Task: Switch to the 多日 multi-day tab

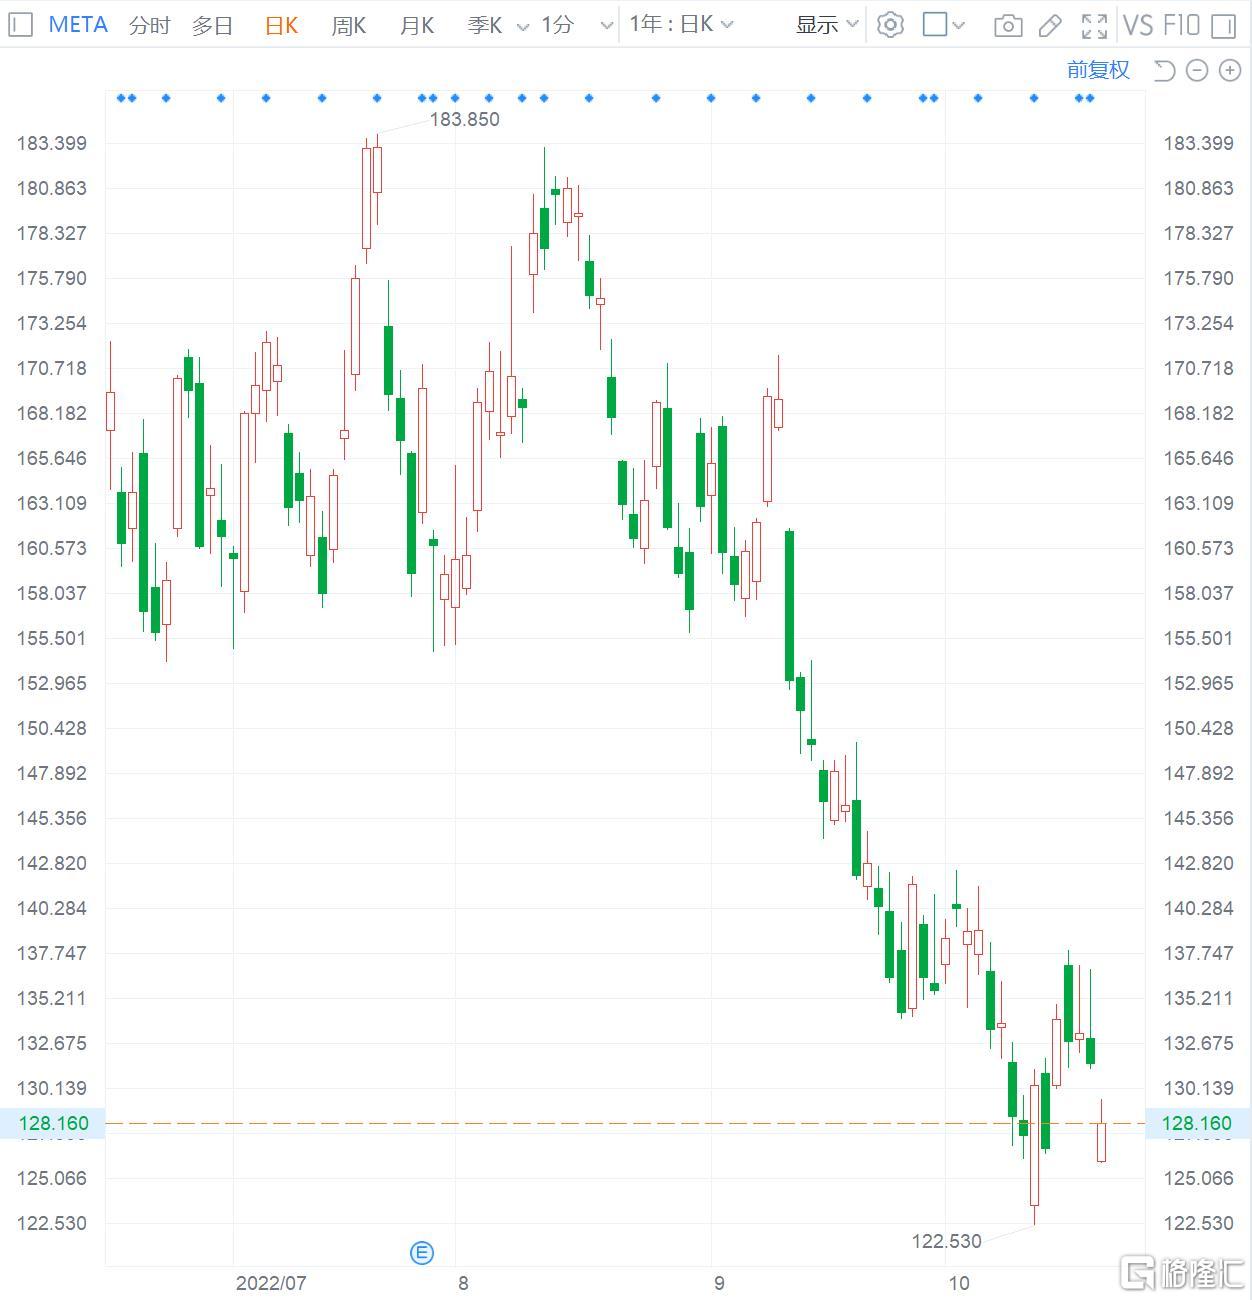Action: tap(212, 25)
